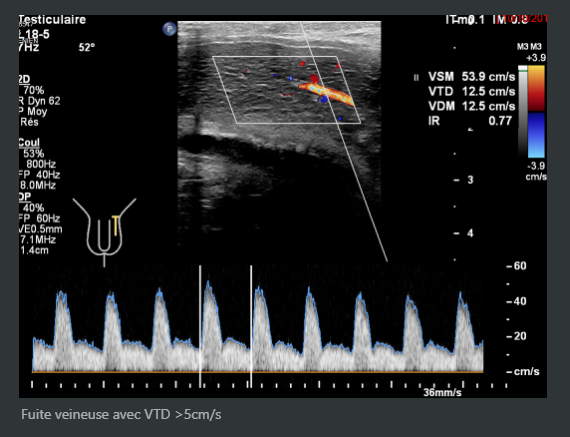Viewport: 570px width, 437px height.
Task: Click the second white spectral caliper line
Action: coord(250,326)
